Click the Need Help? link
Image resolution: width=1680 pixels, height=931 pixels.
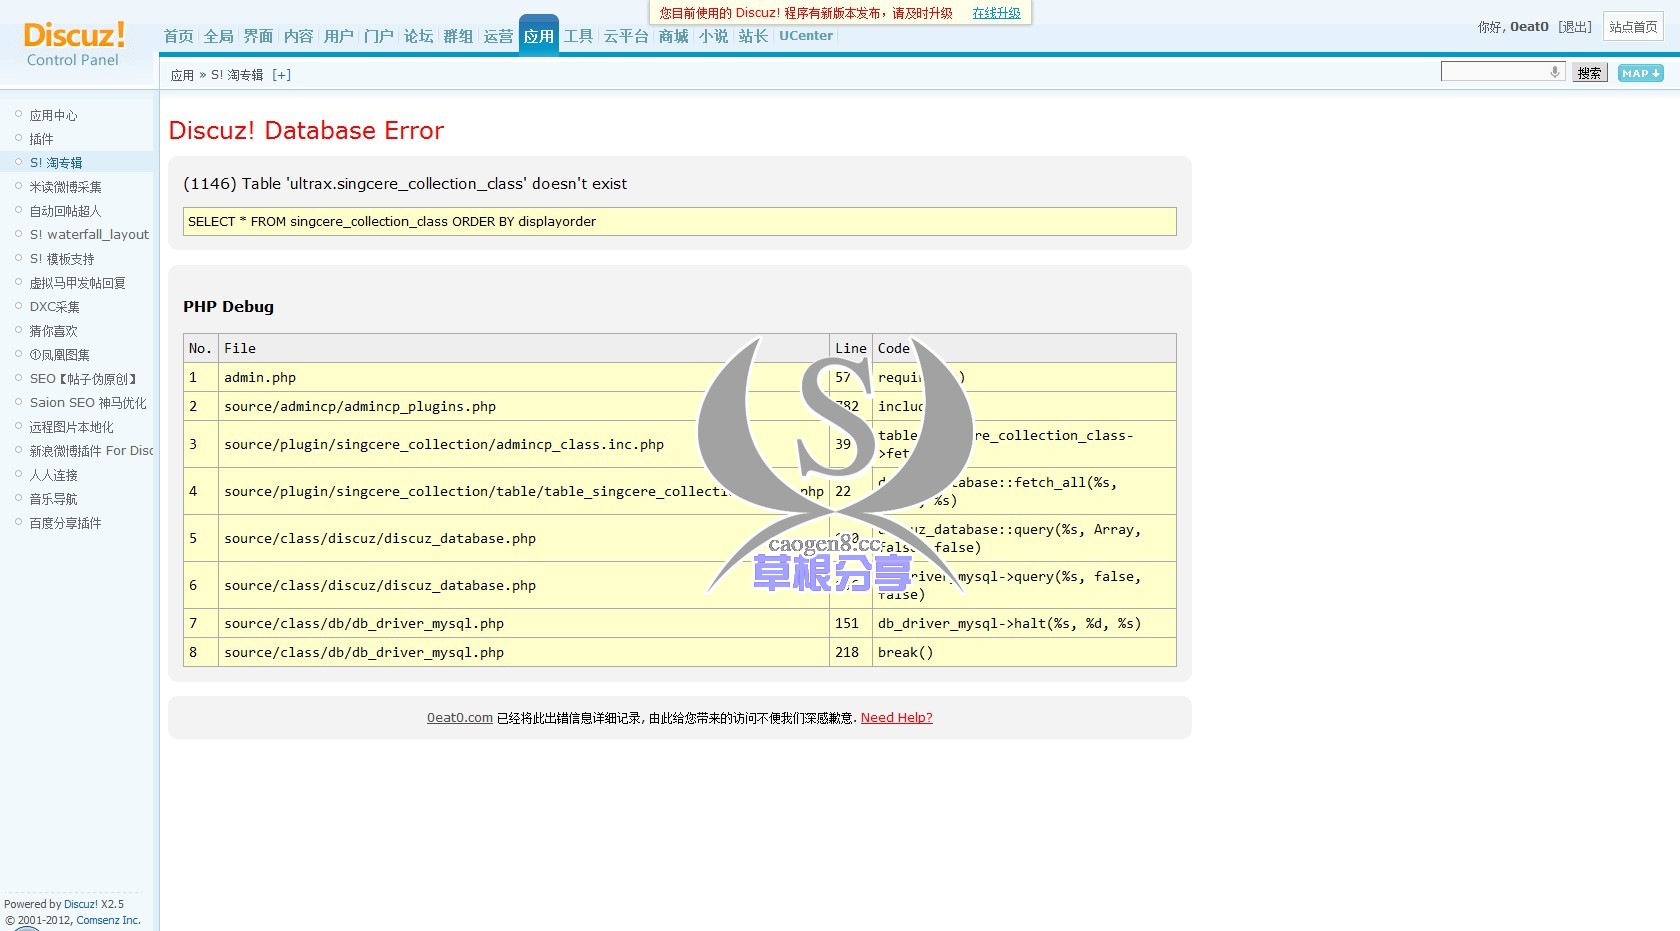point(896,717)
